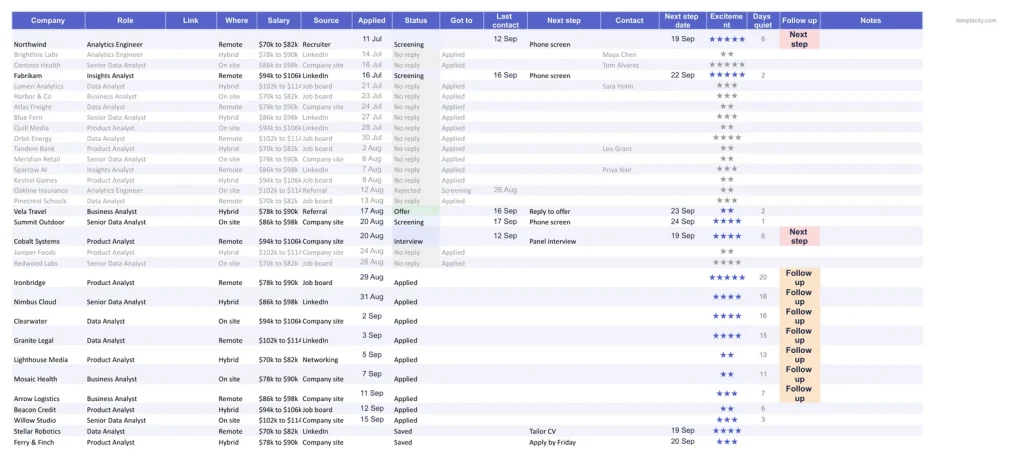Click the Where column header
1024x458 pixels.
(236, 20)
